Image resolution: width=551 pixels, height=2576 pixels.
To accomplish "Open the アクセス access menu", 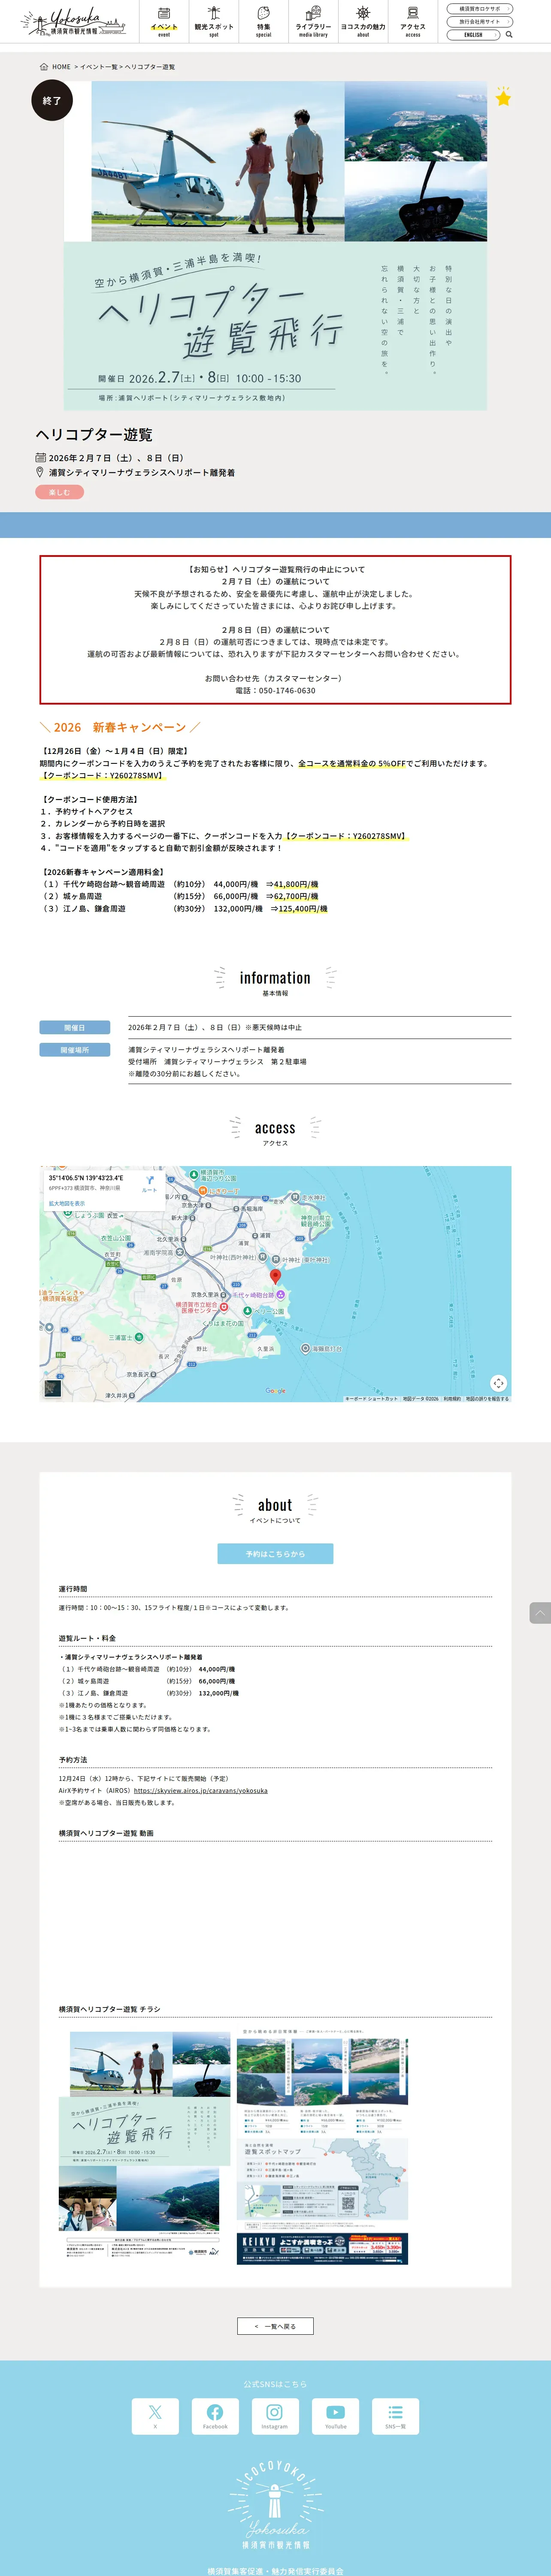I will 413,22.
